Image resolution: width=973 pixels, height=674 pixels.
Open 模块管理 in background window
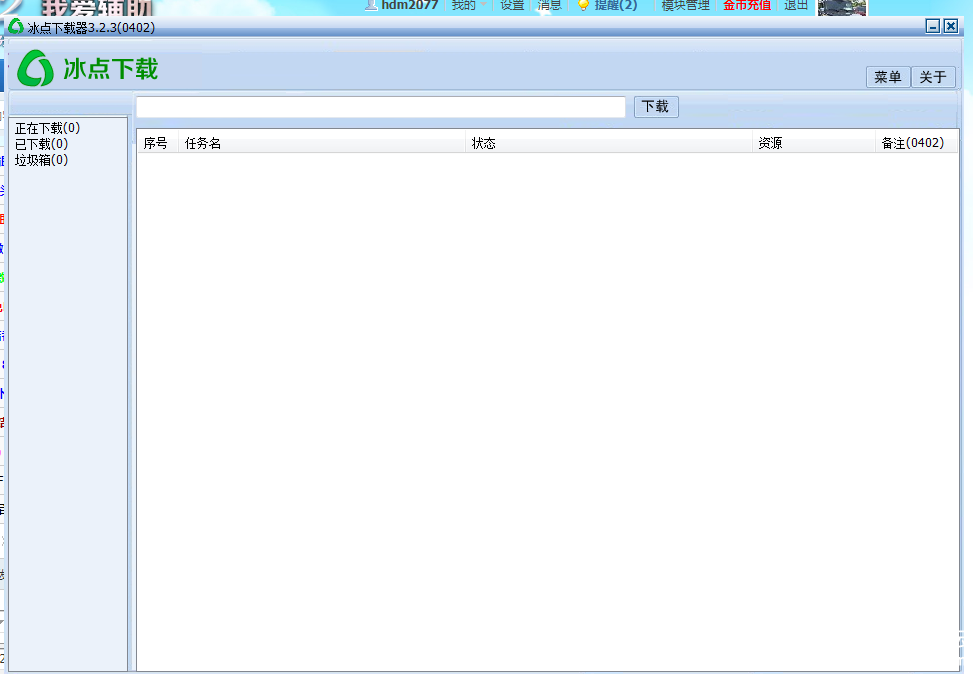point(685,5)
